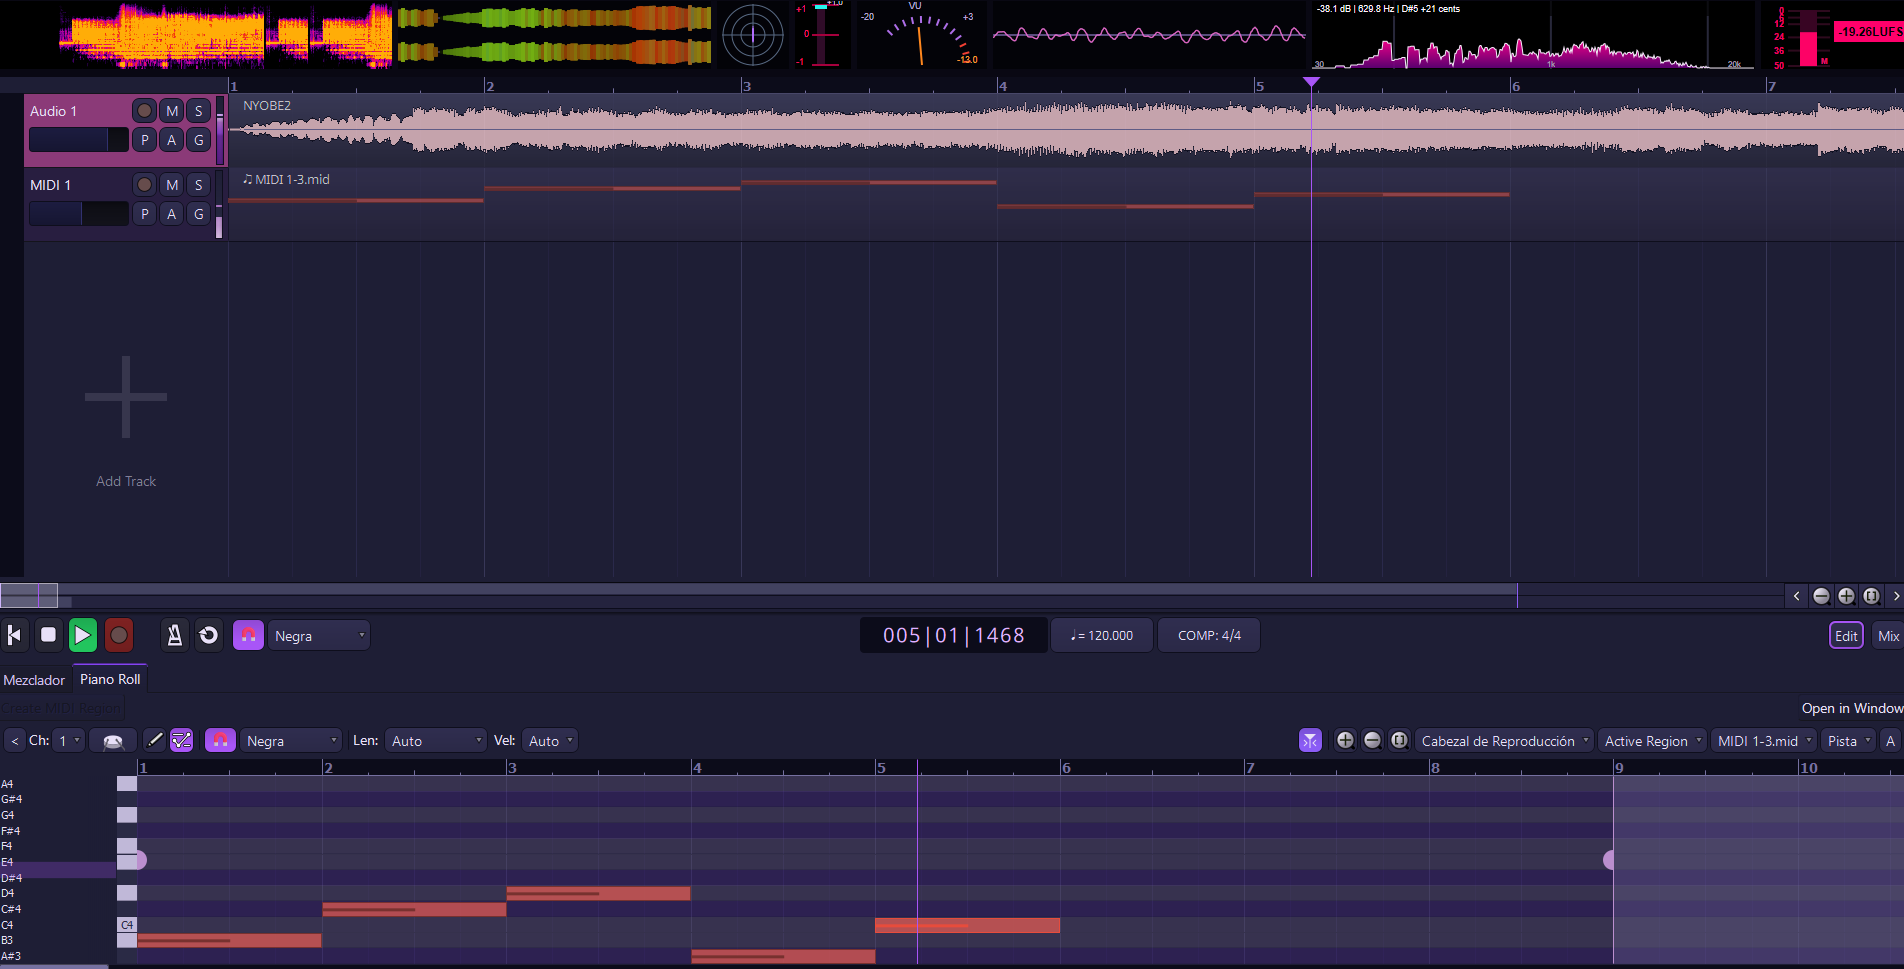Click the white square Stop button
The width and height of the screenshot is (1904, 969).
48,635
